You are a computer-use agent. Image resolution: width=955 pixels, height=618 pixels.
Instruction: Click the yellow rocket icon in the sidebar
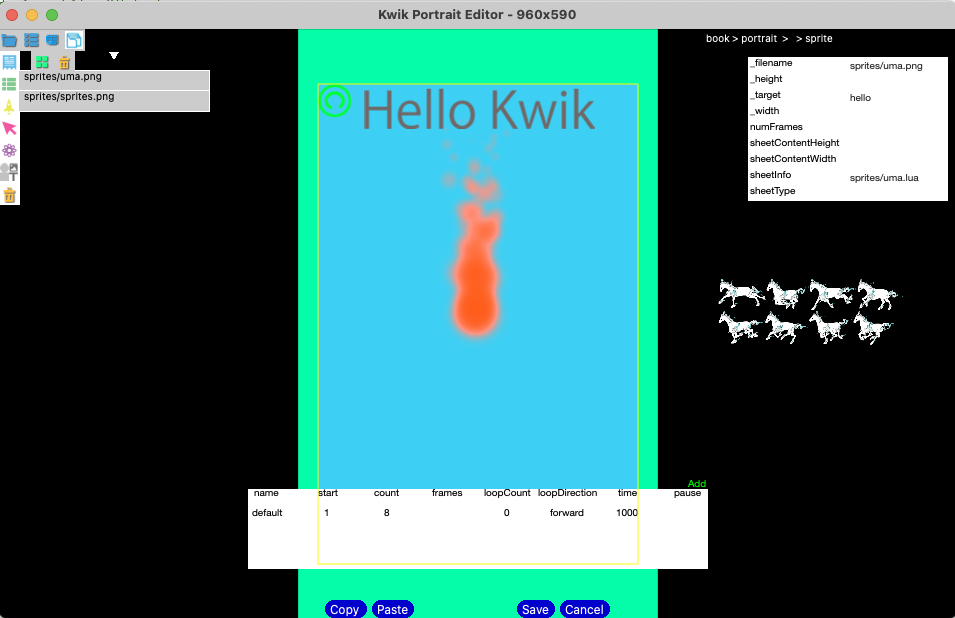pyautogui.click(x=9, y=107)
